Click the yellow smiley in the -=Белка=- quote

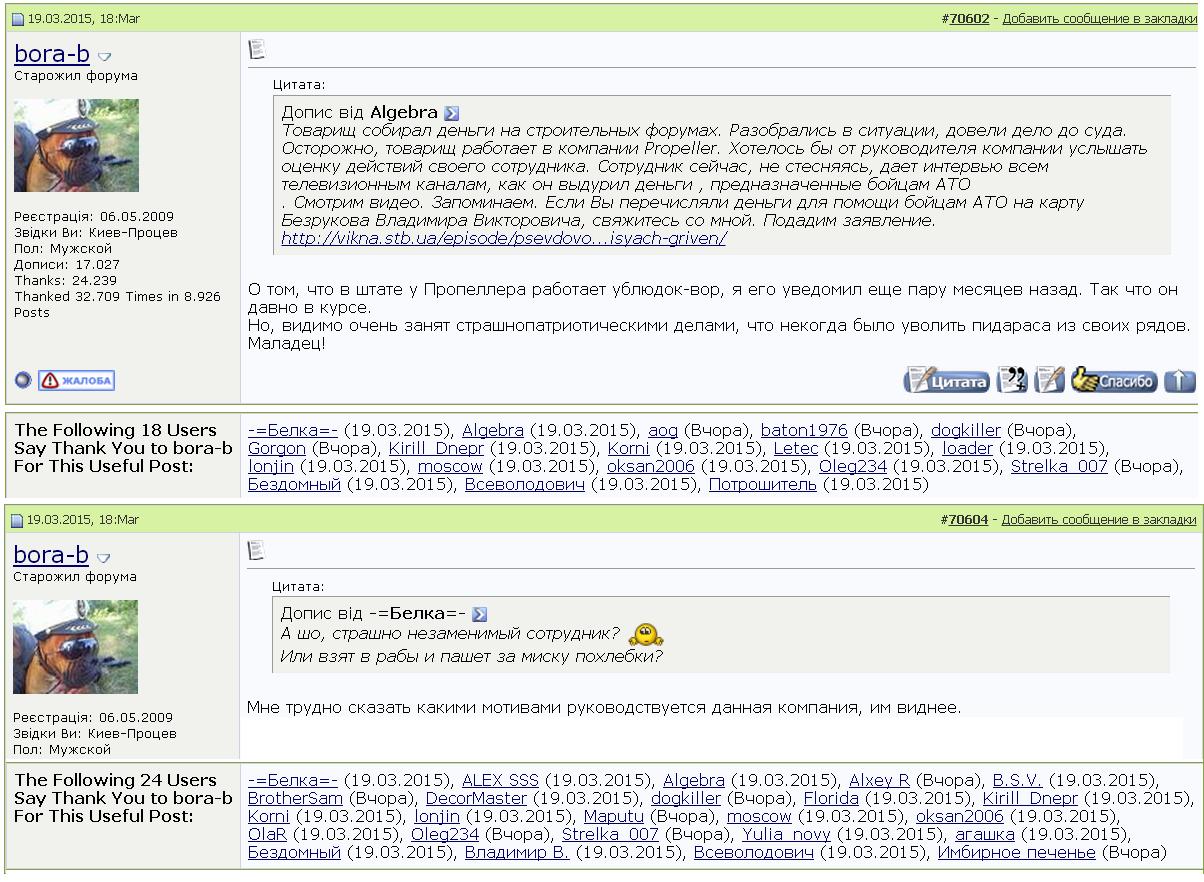tap(648, 634)
